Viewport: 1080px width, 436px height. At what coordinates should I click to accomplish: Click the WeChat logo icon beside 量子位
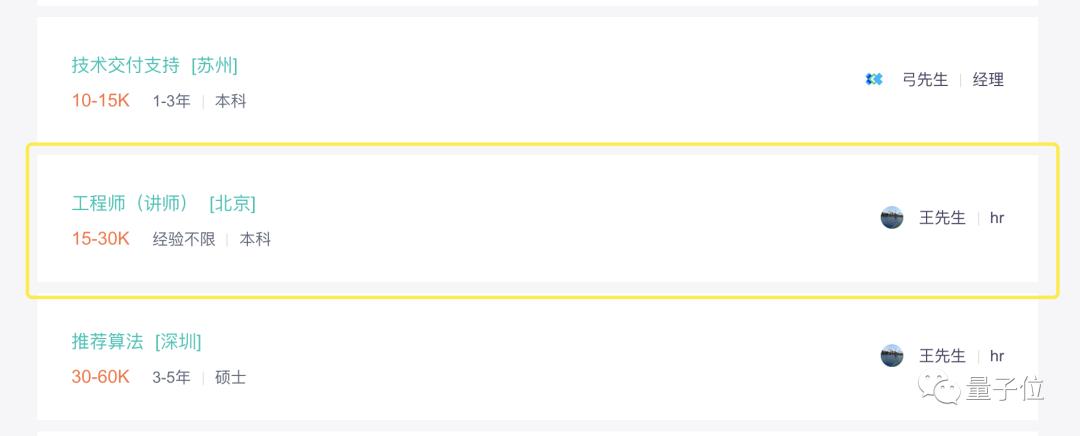941,388
